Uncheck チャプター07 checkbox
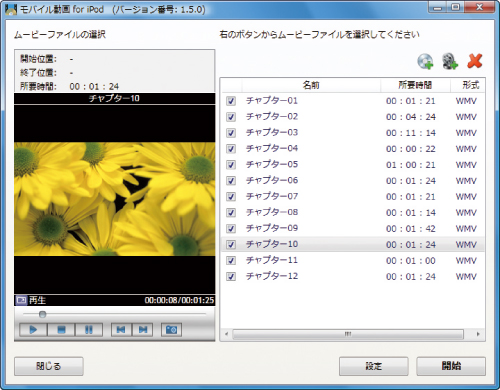This screenshot has width=500, height=390. tap(231, 197)
